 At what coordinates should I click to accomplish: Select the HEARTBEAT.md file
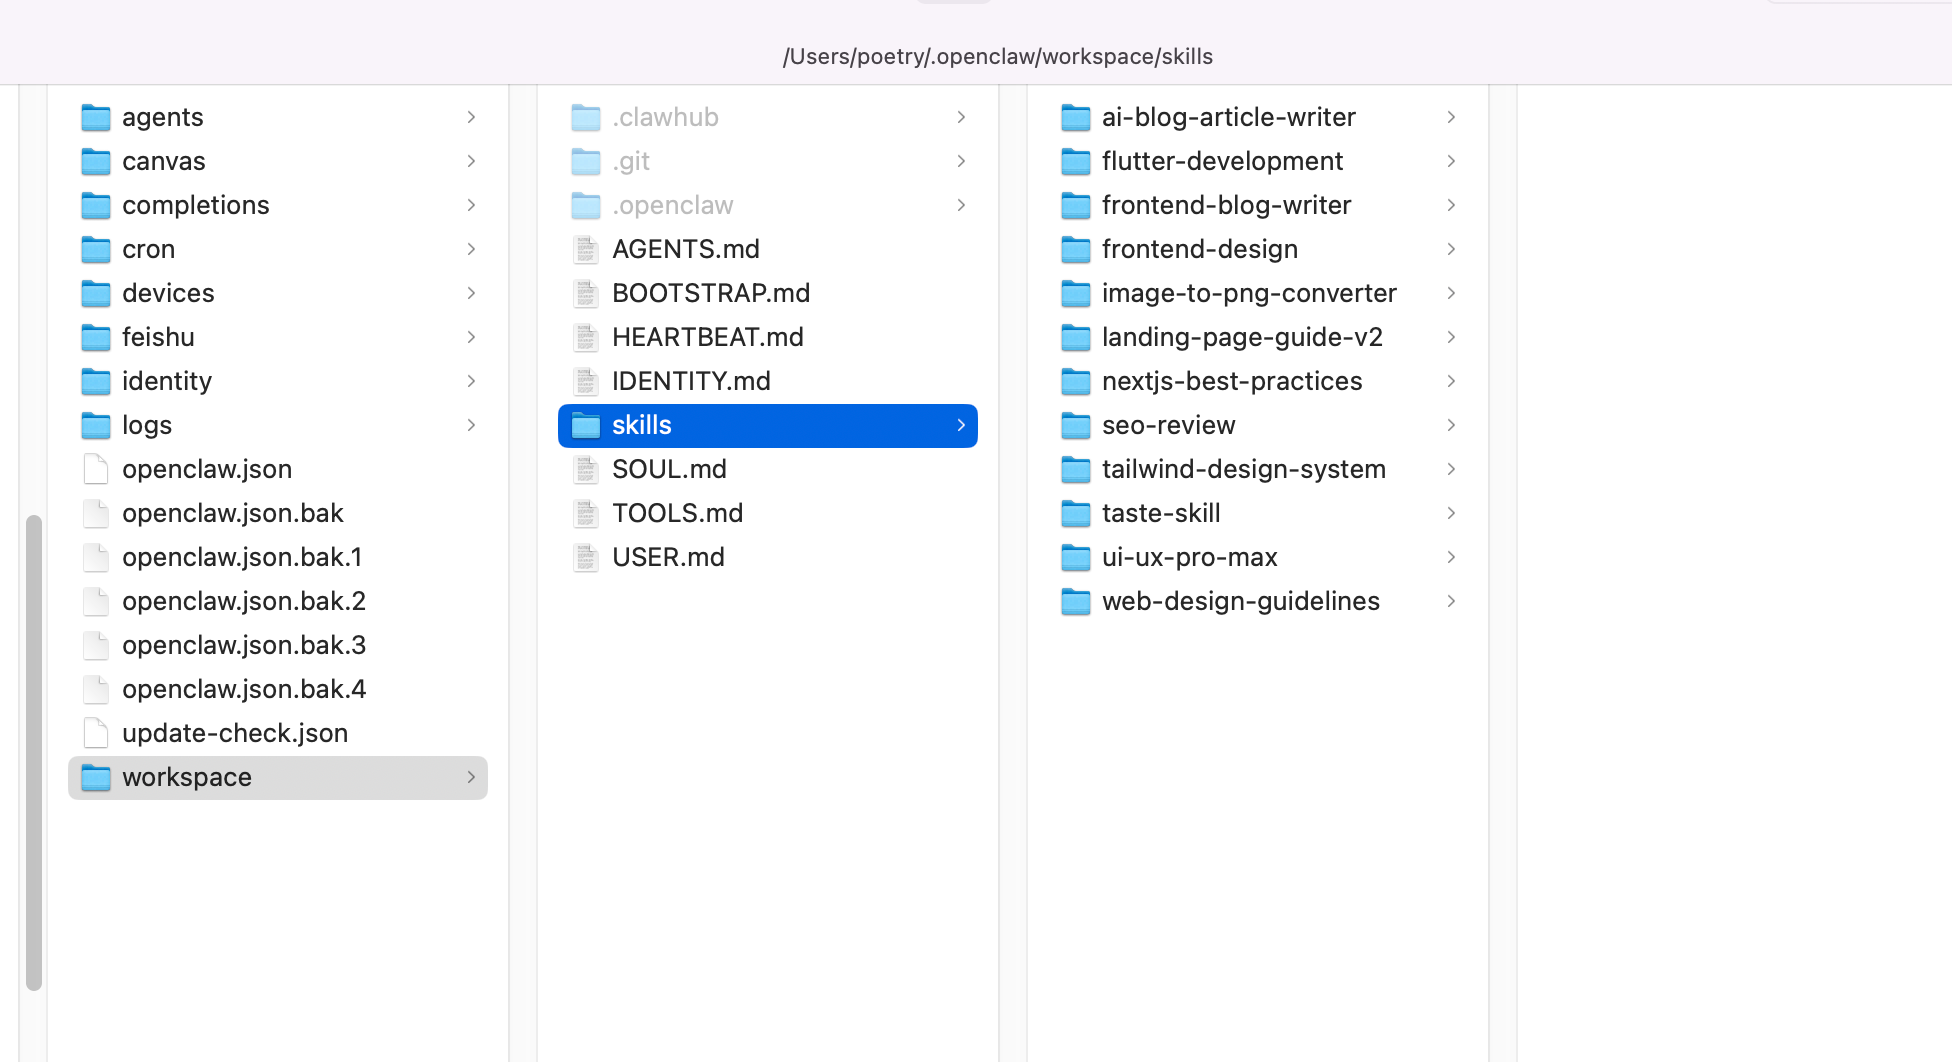(x=707, y=338)
